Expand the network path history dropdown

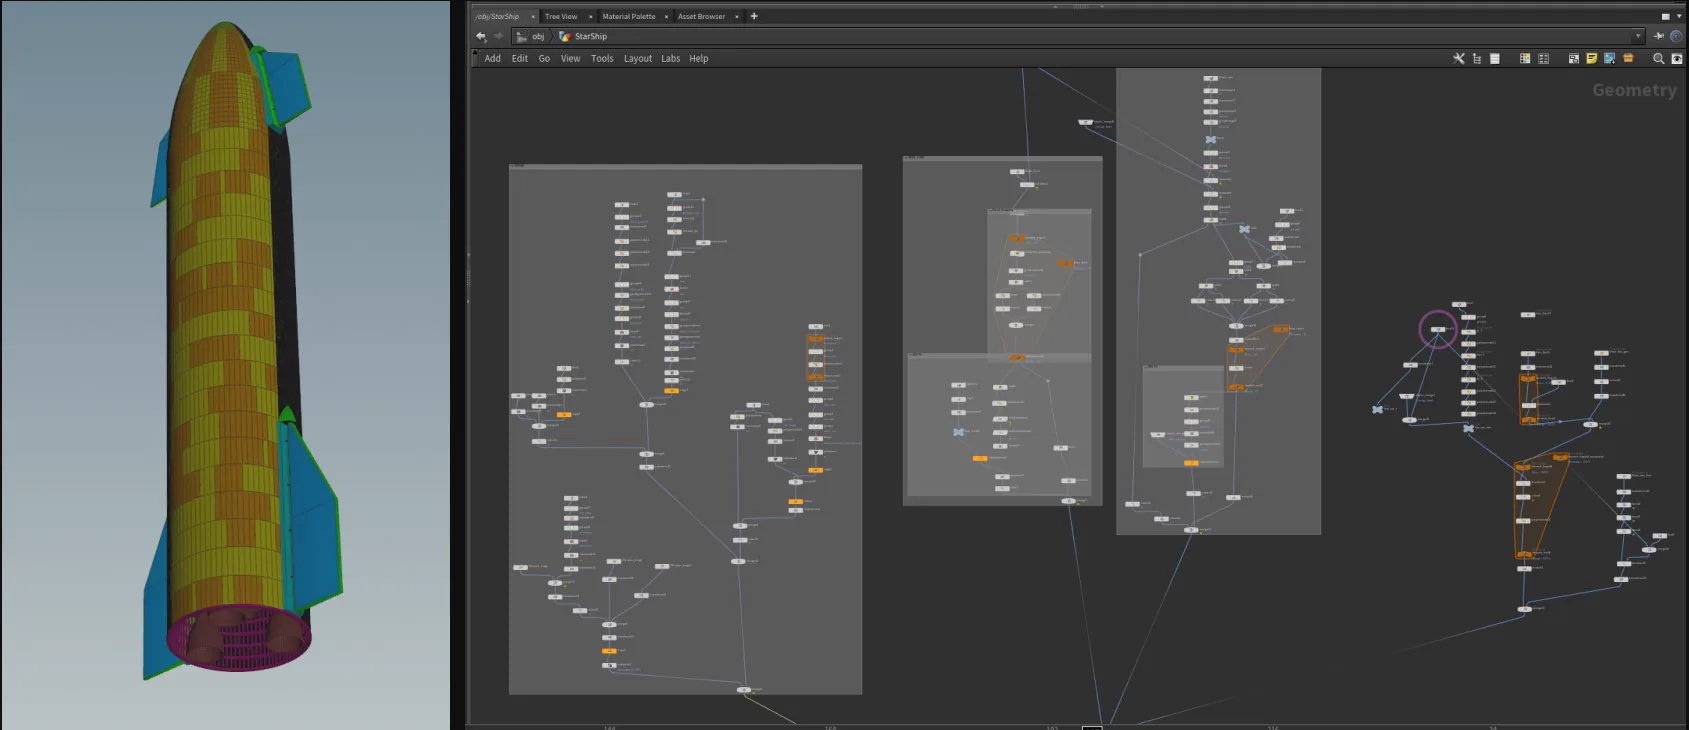tap(1638, 36)
